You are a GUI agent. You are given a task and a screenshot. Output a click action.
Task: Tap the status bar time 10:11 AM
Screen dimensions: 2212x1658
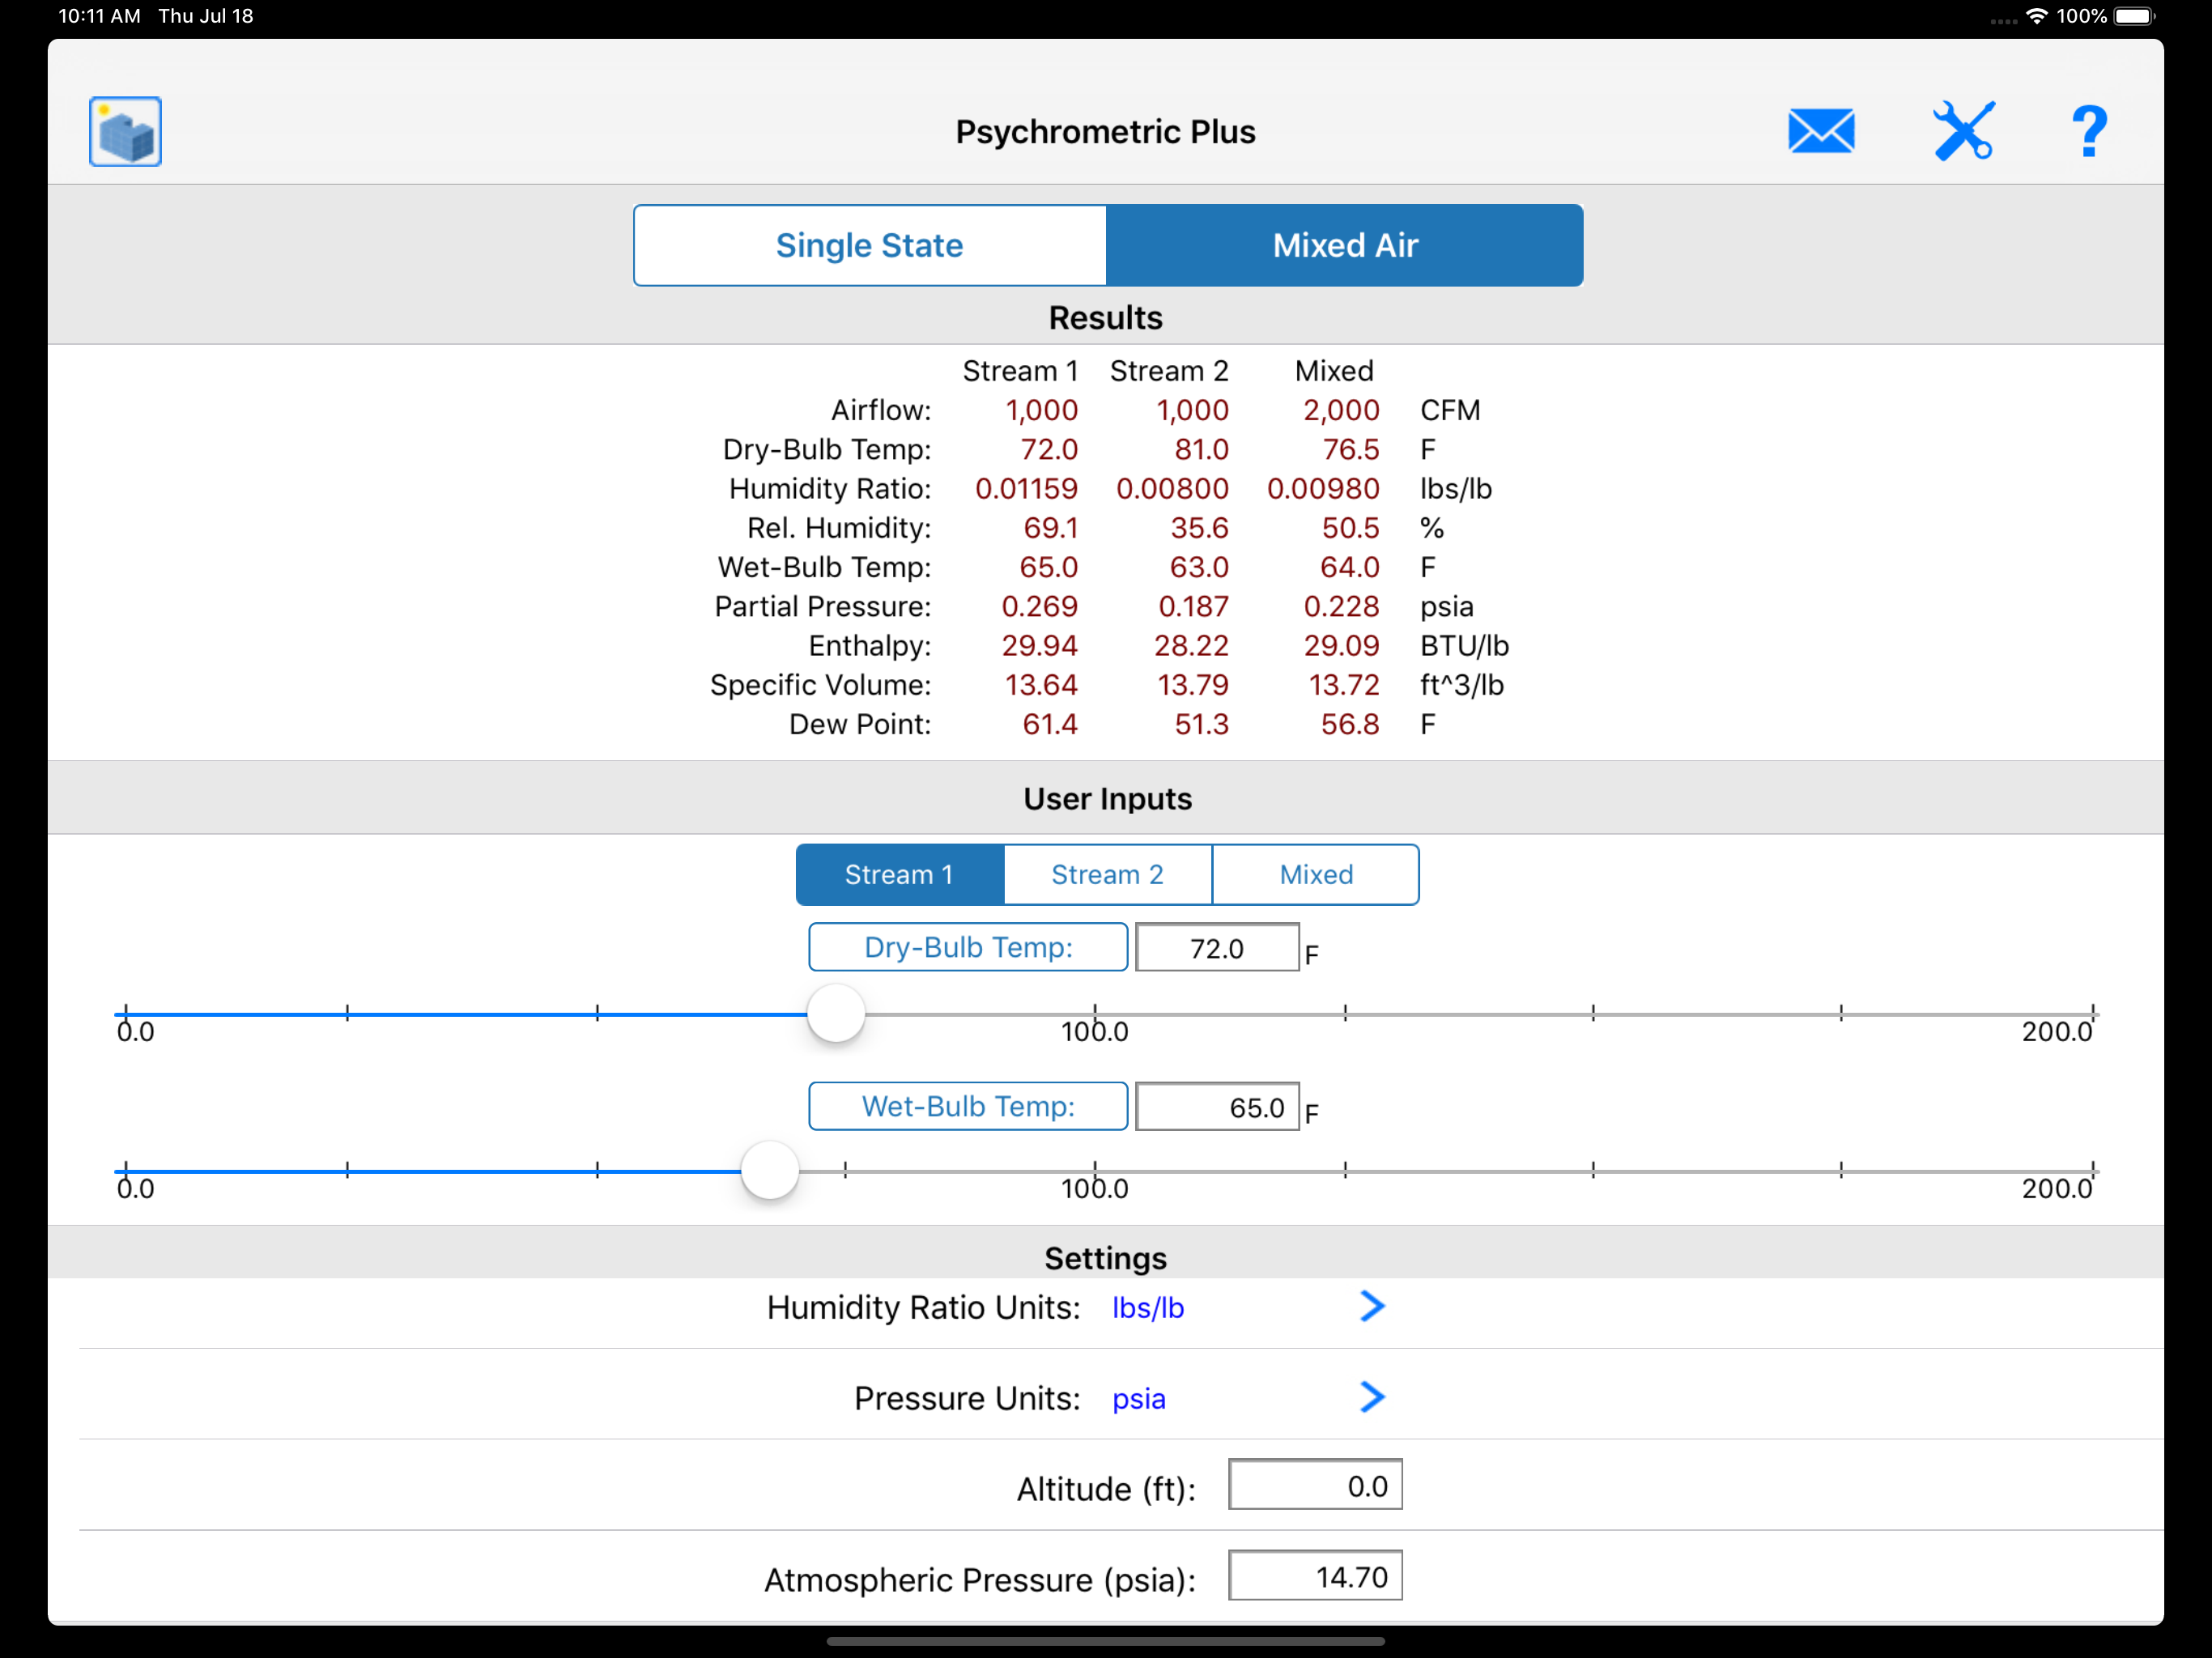(99, 16)
